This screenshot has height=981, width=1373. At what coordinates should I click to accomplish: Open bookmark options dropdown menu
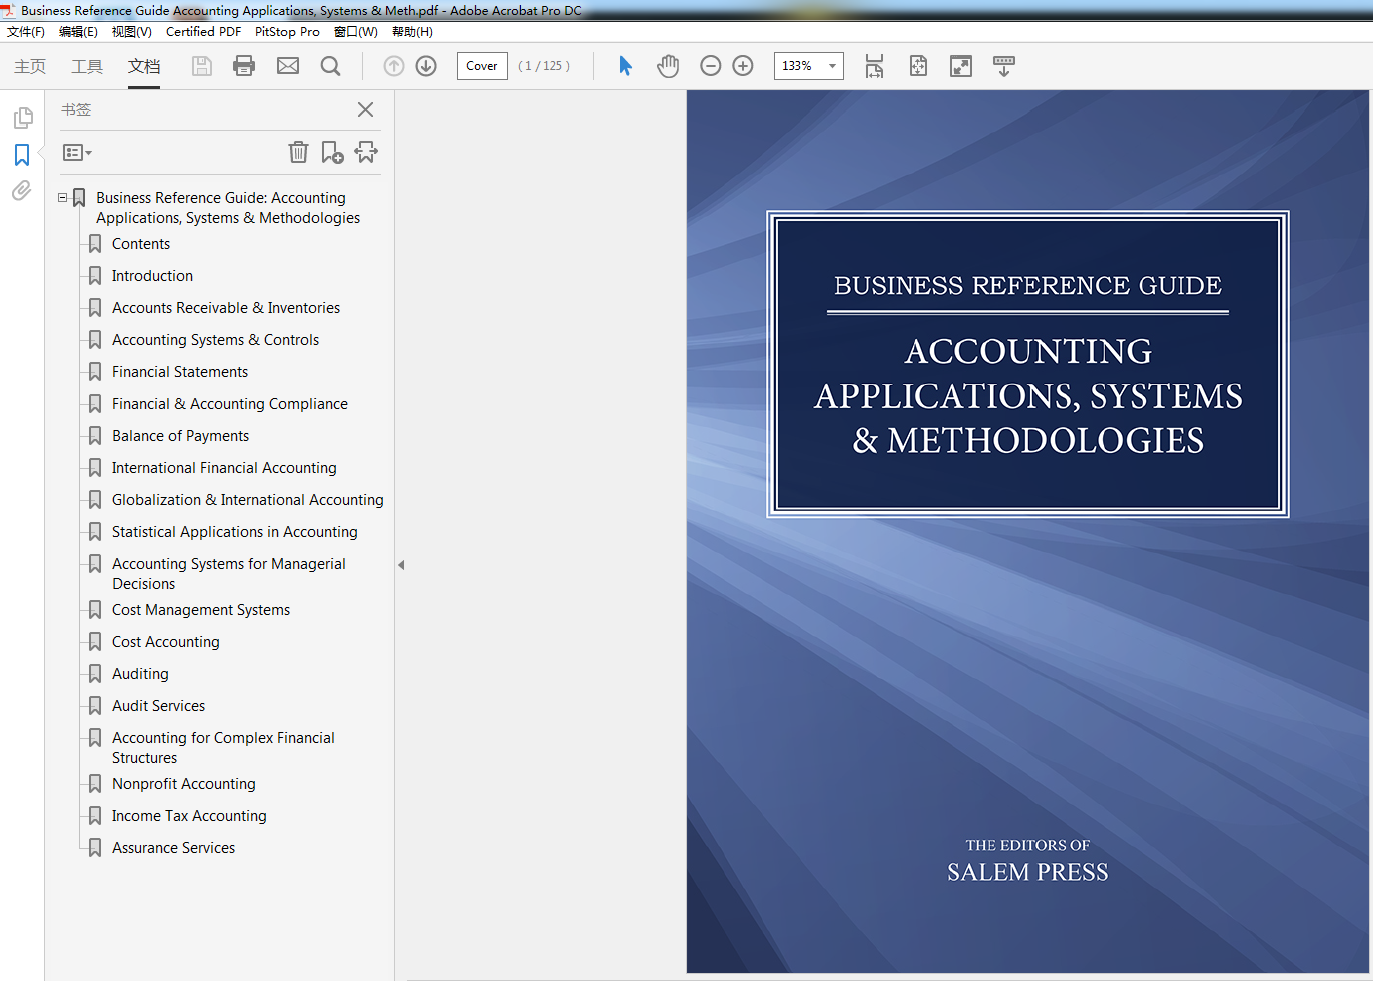pyautogui.click(x=77, y=153)
